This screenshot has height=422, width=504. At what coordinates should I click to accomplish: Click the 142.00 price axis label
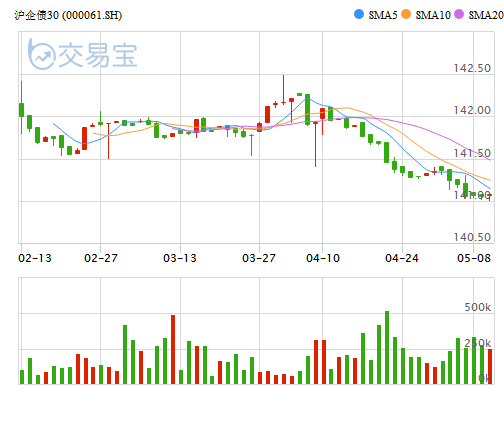pyautogui.click(x=472, y=110)
